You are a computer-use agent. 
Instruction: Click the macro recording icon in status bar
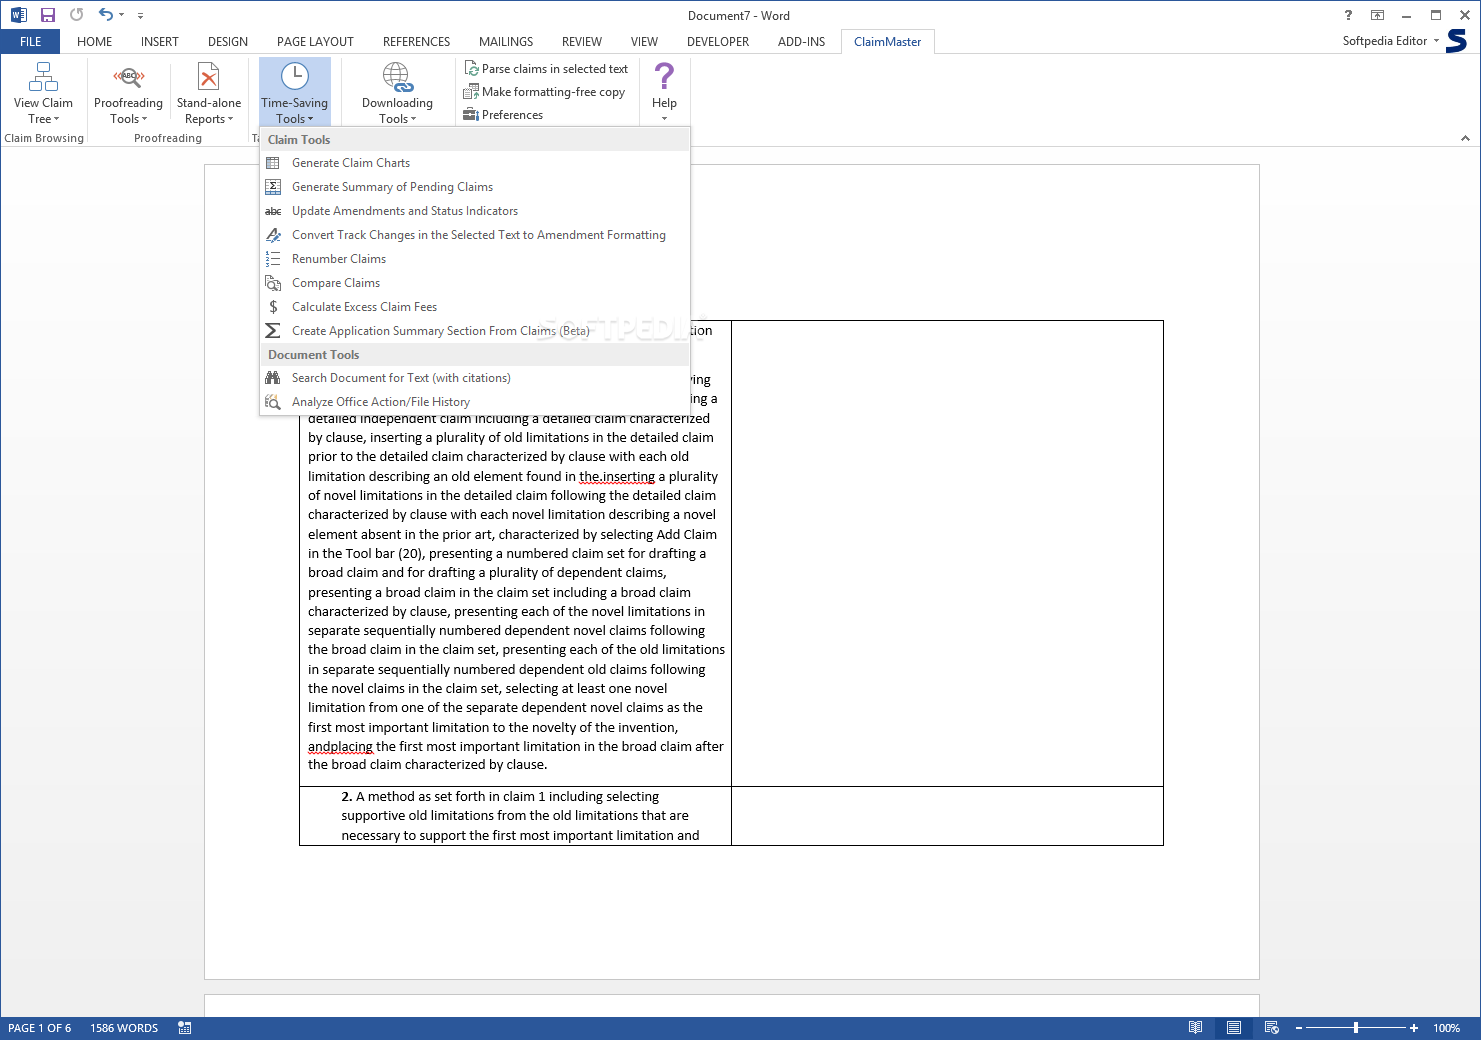(x=185, y=1028)
